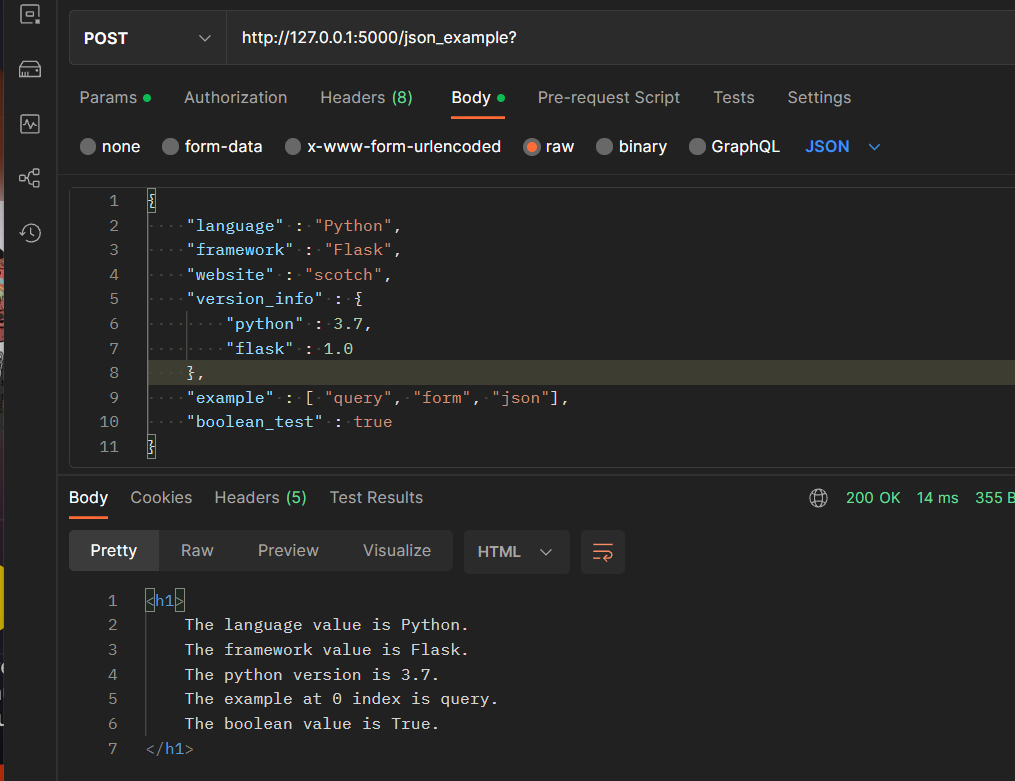Screen dimensions: 1015x781
Task: Open the Pre-request Script tab
Action: 608,98
